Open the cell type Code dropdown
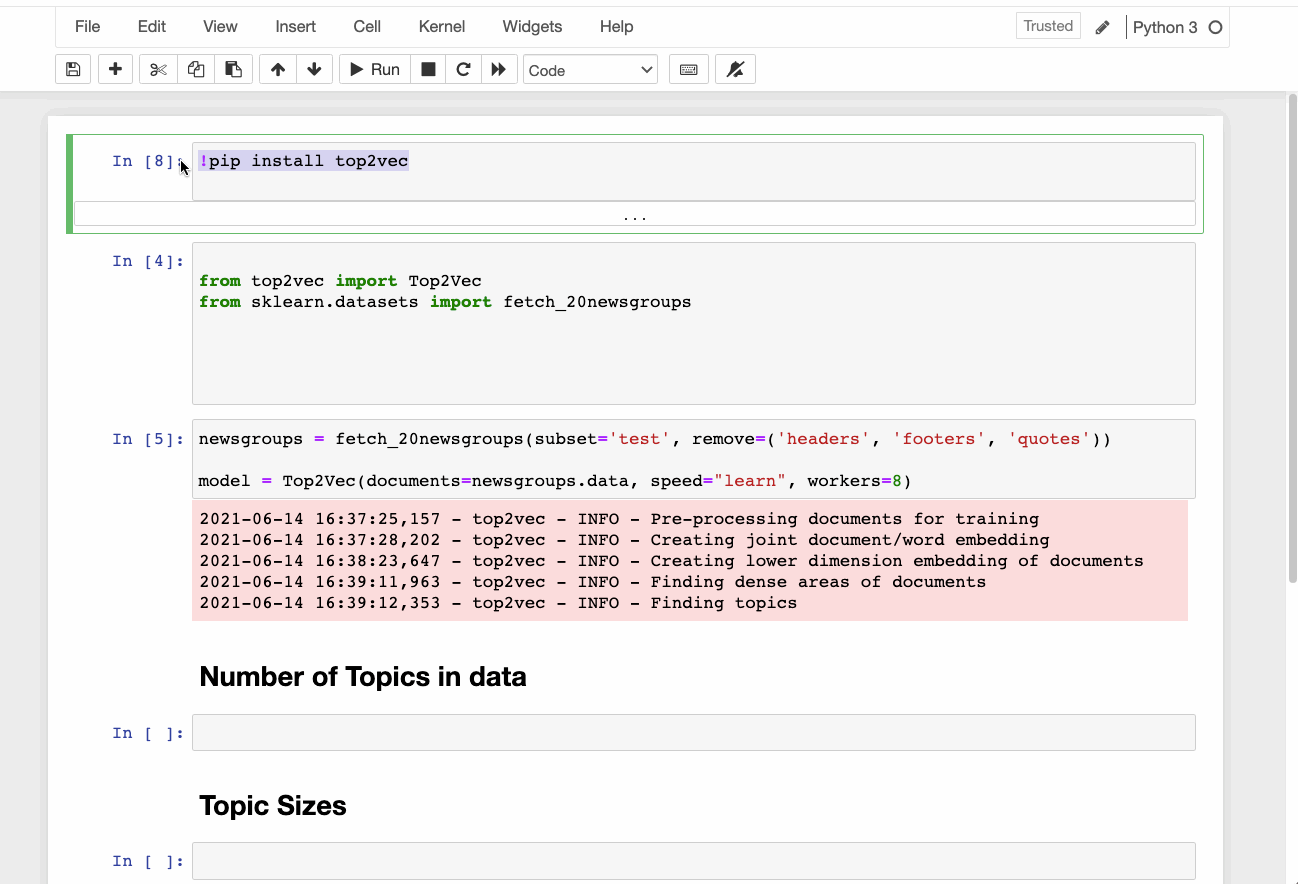Viewport: 1298px width, 884px height. [x=590, y=70]
